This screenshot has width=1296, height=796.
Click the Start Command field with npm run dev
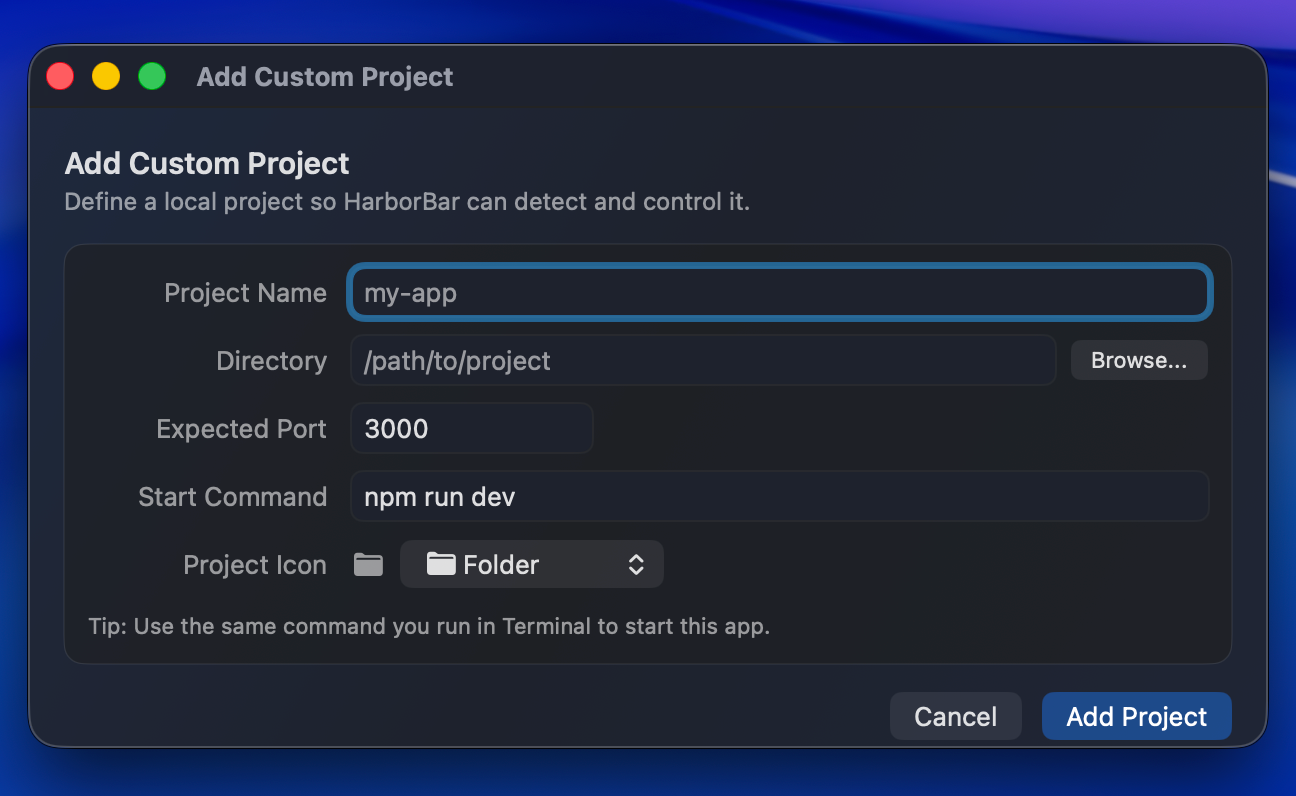pyautogui.click(x=778, y=496)
